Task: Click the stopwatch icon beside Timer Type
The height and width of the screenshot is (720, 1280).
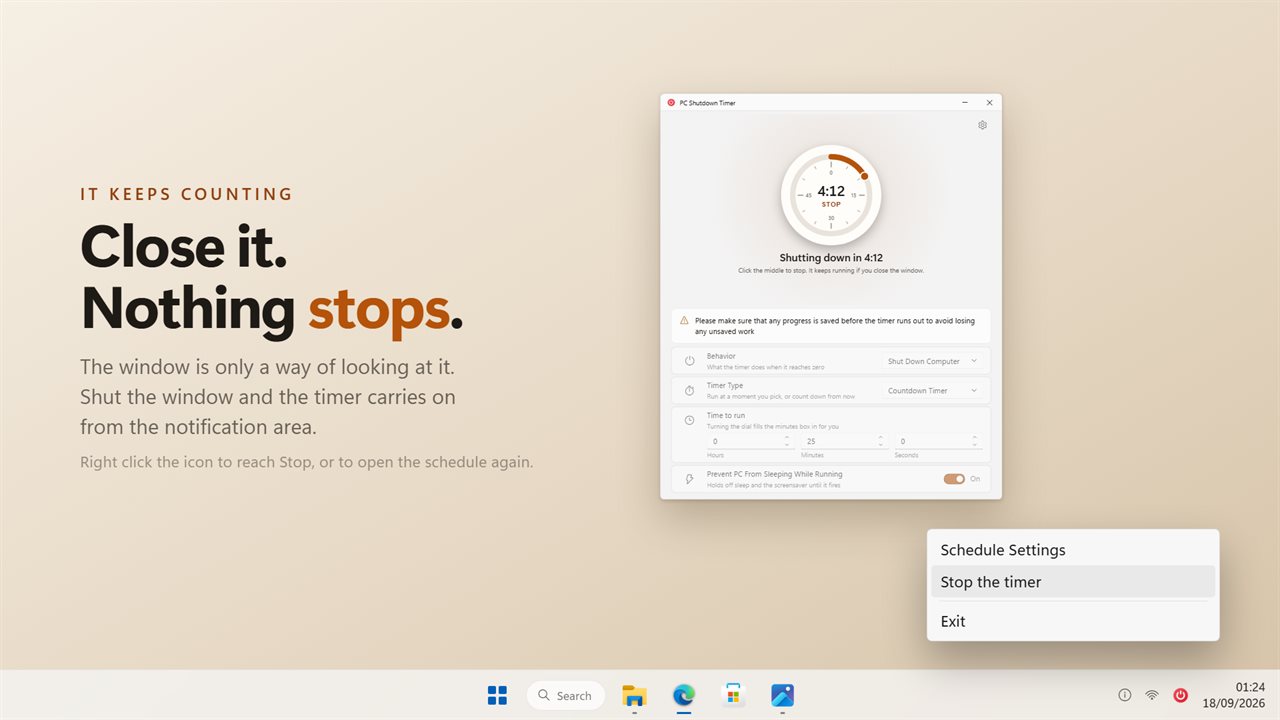Action: [689, 390]
